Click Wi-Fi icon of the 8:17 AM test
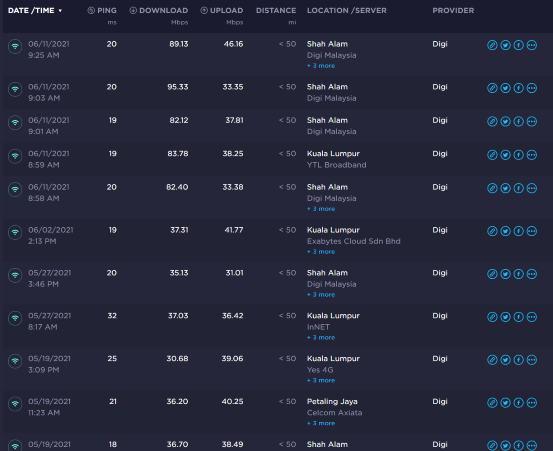The width and height of the screenshot is (553, 451). click(15, 318)
